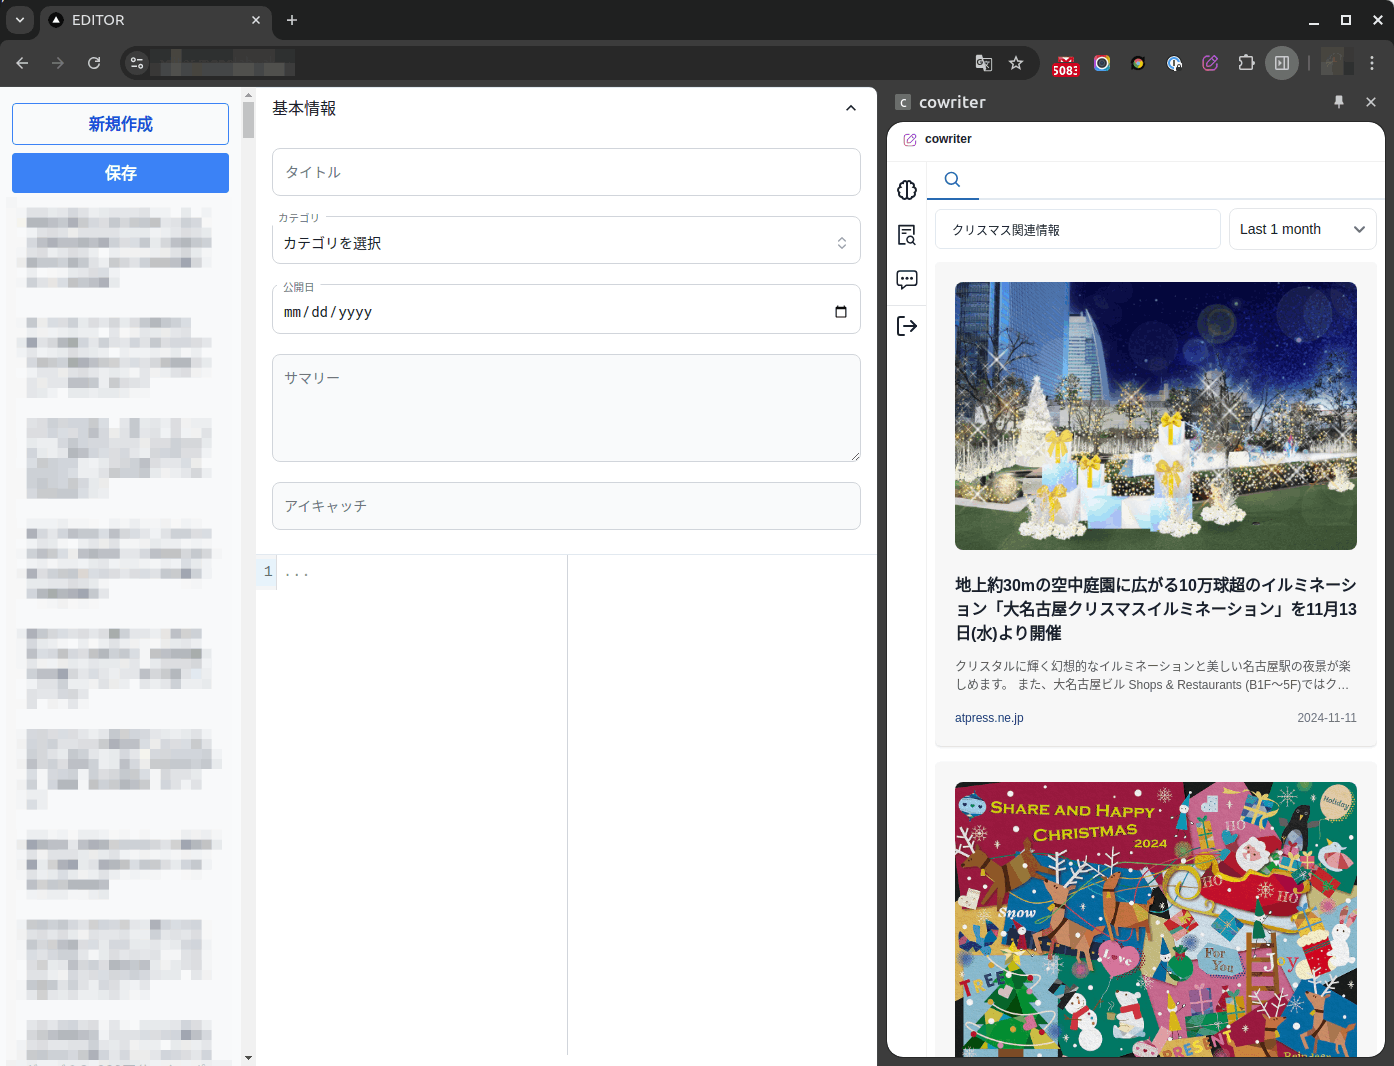1394x1066 pixels.
Task: Open the Share and Happy Christmas thumbnail
Action: coord(1156,919)
